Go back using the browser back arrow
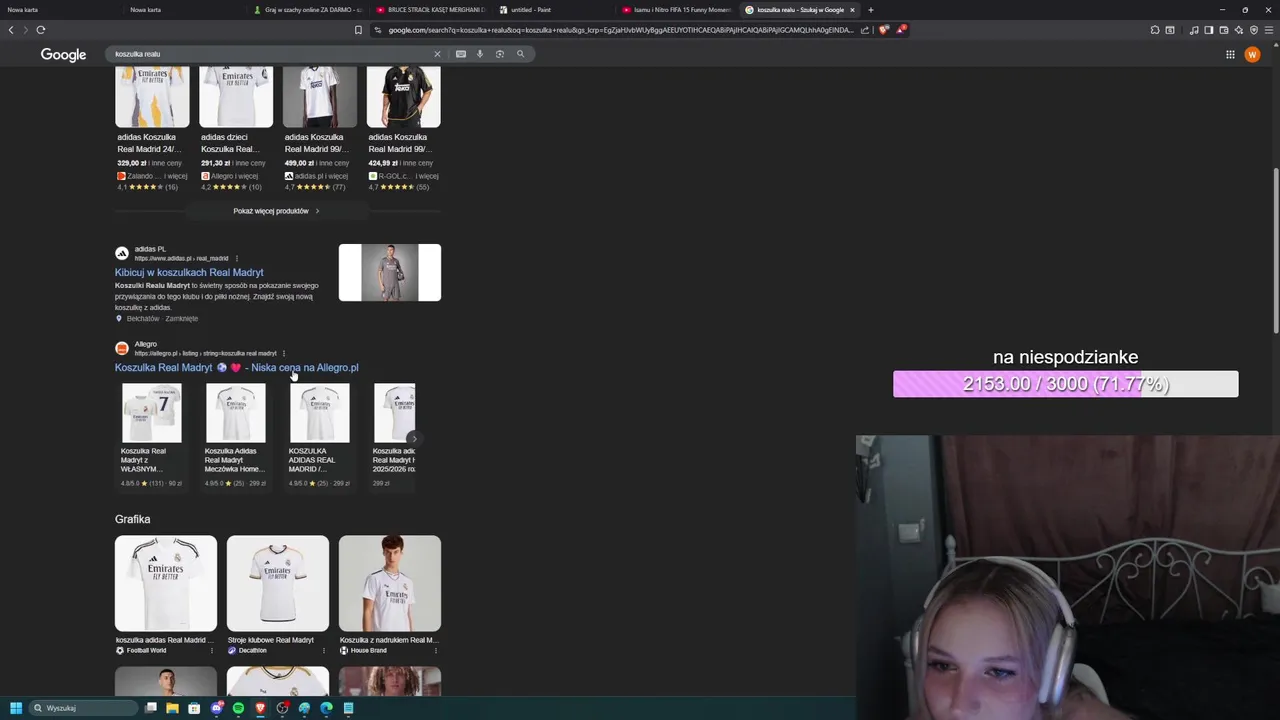 (11, 30)
